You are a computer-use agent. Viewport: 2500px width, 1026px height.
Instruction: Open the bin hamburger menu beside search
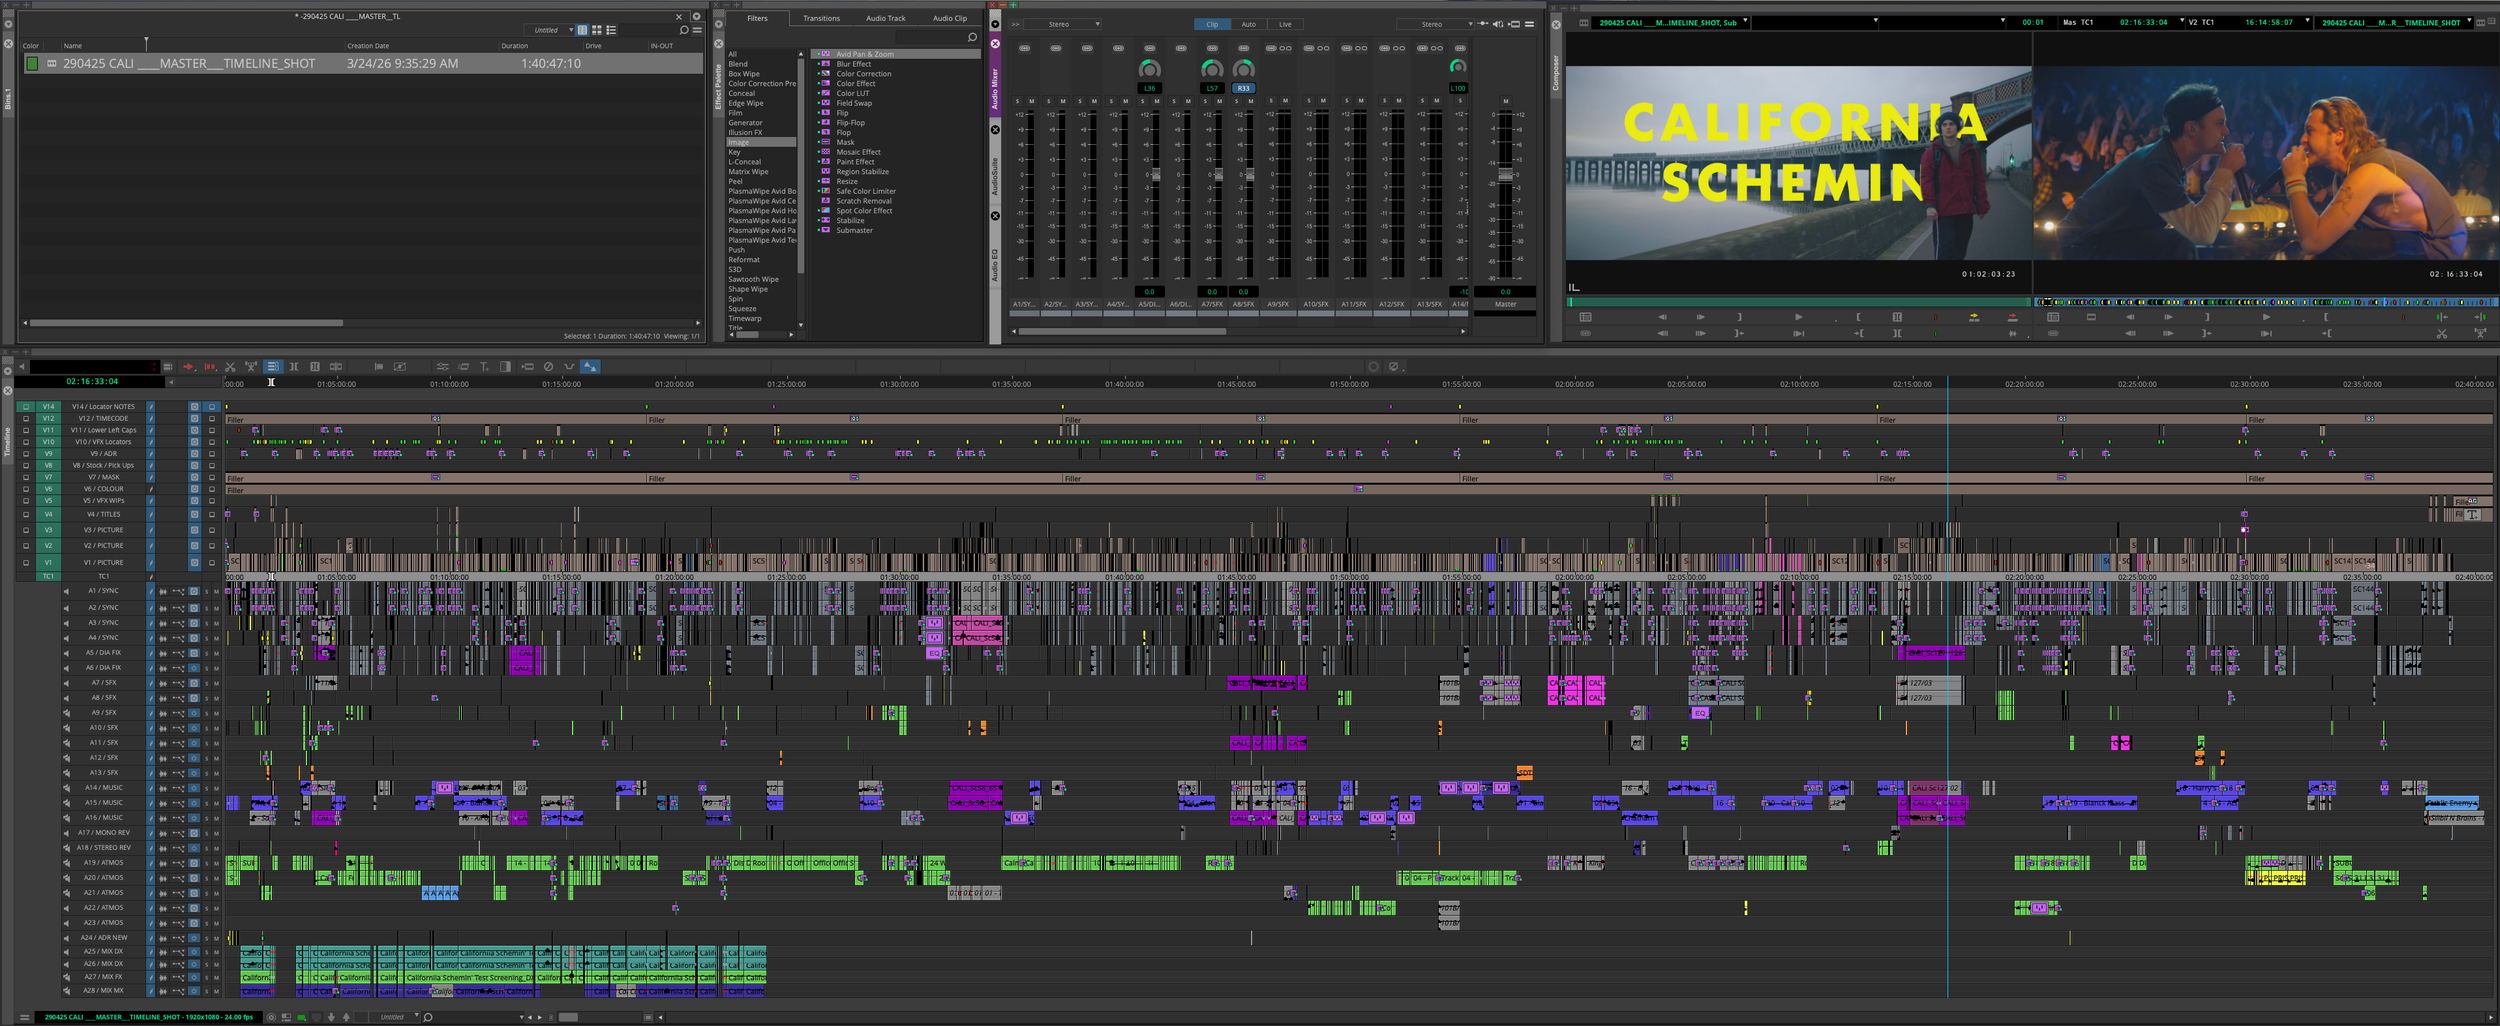pos(697,30)
